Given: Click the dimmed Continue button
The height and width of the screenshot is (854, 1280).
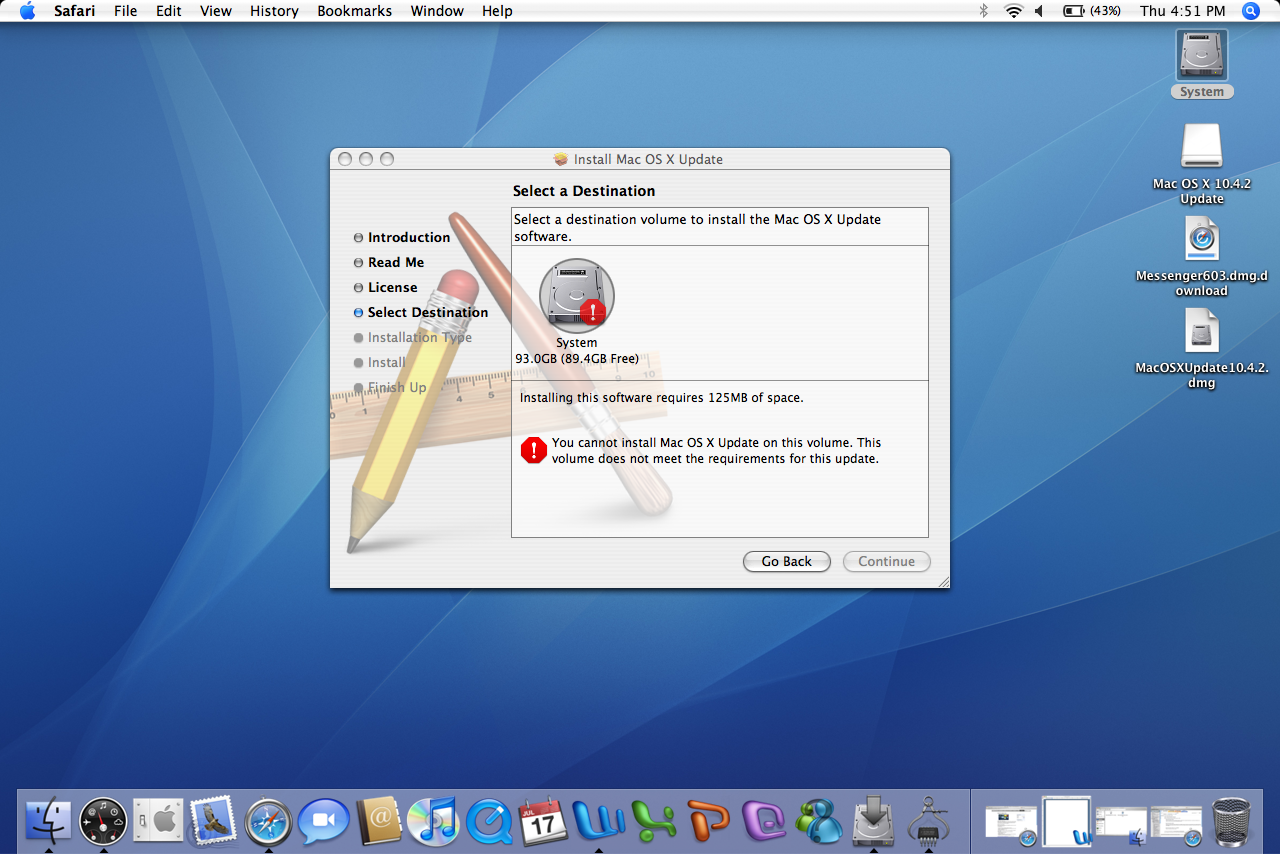Looking at the screenshot, I should (x=887, y=562).
